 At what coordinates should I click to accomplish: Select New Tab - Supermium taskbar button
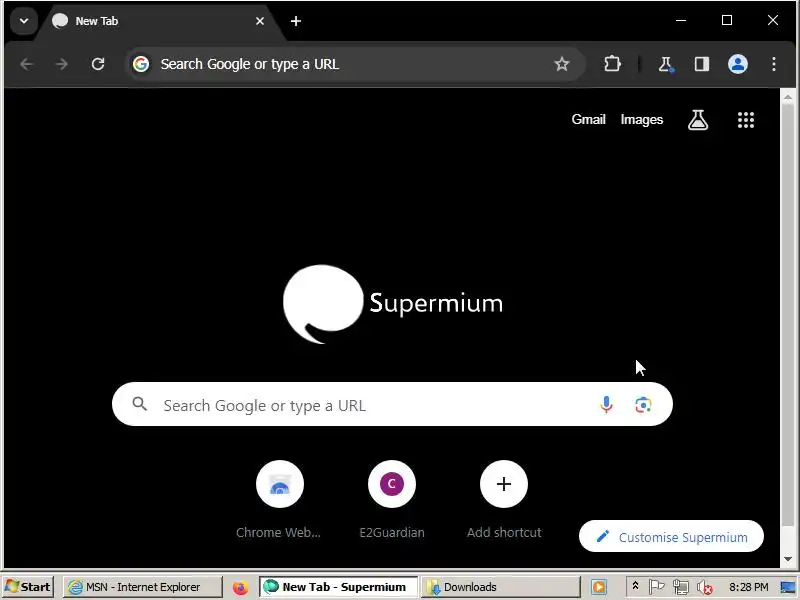point(339,587)
